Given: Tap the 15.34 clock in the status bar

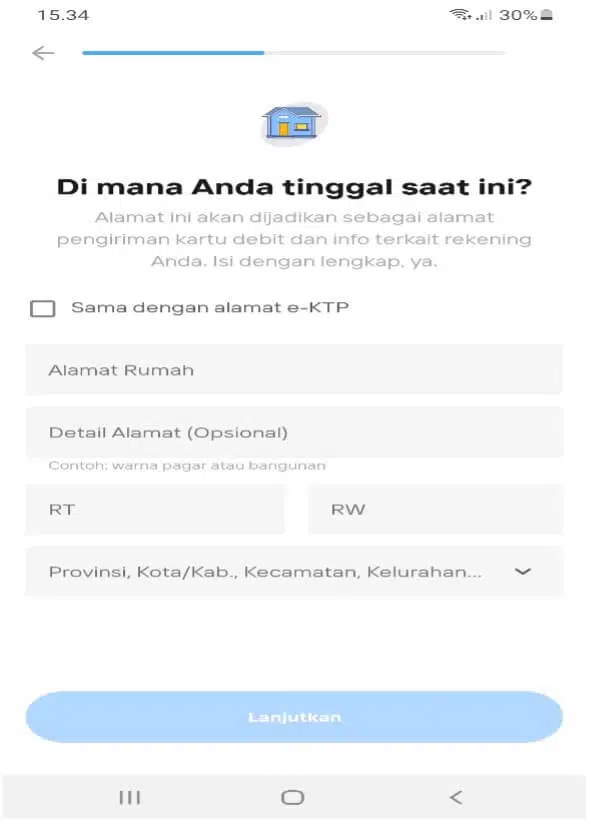Looking at the screenshot, I should pos(62,14).
